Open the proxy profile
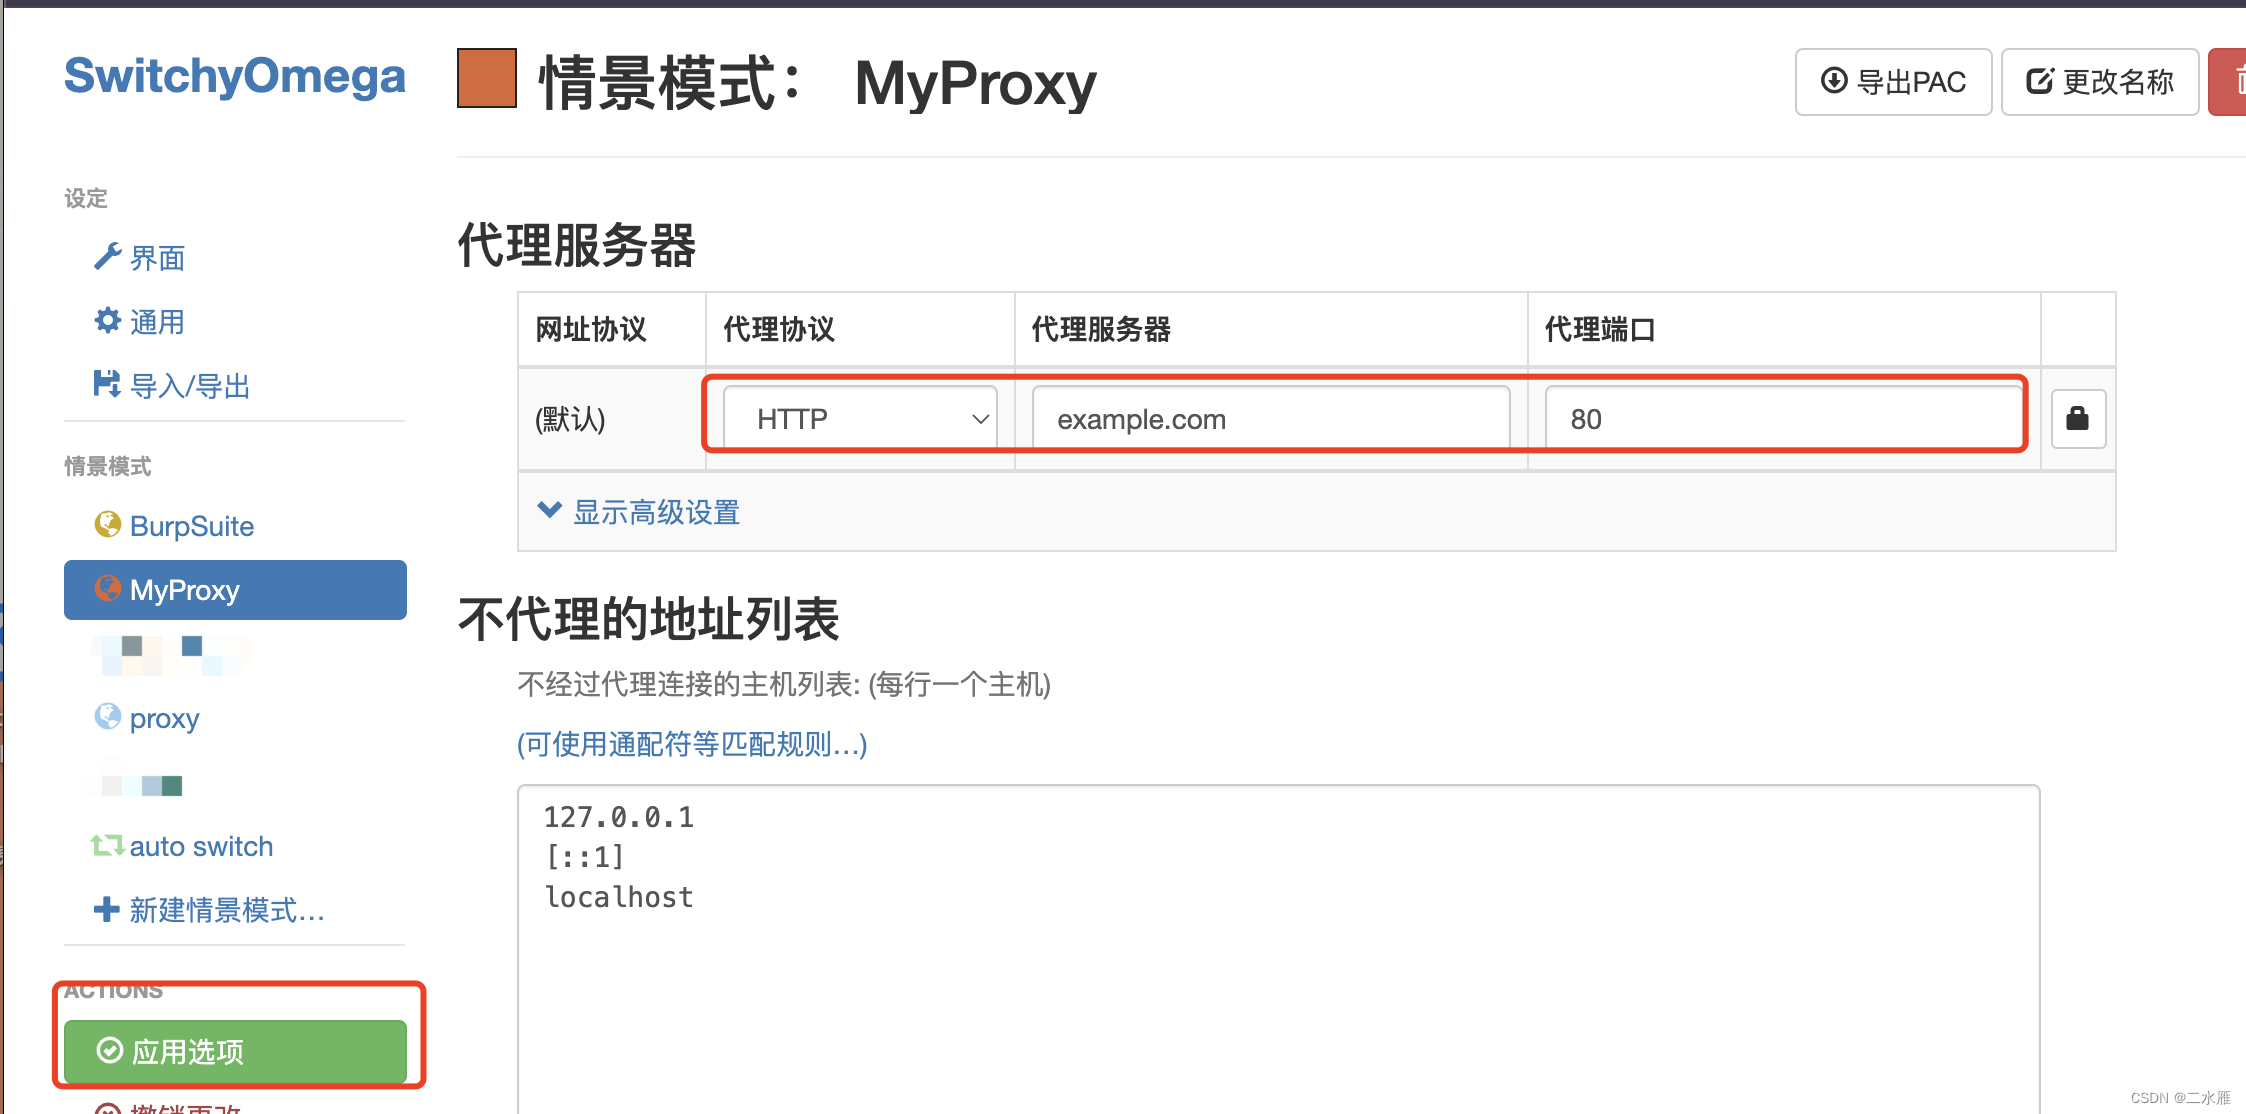The image size is (2246, 1114). coord(164,718)
